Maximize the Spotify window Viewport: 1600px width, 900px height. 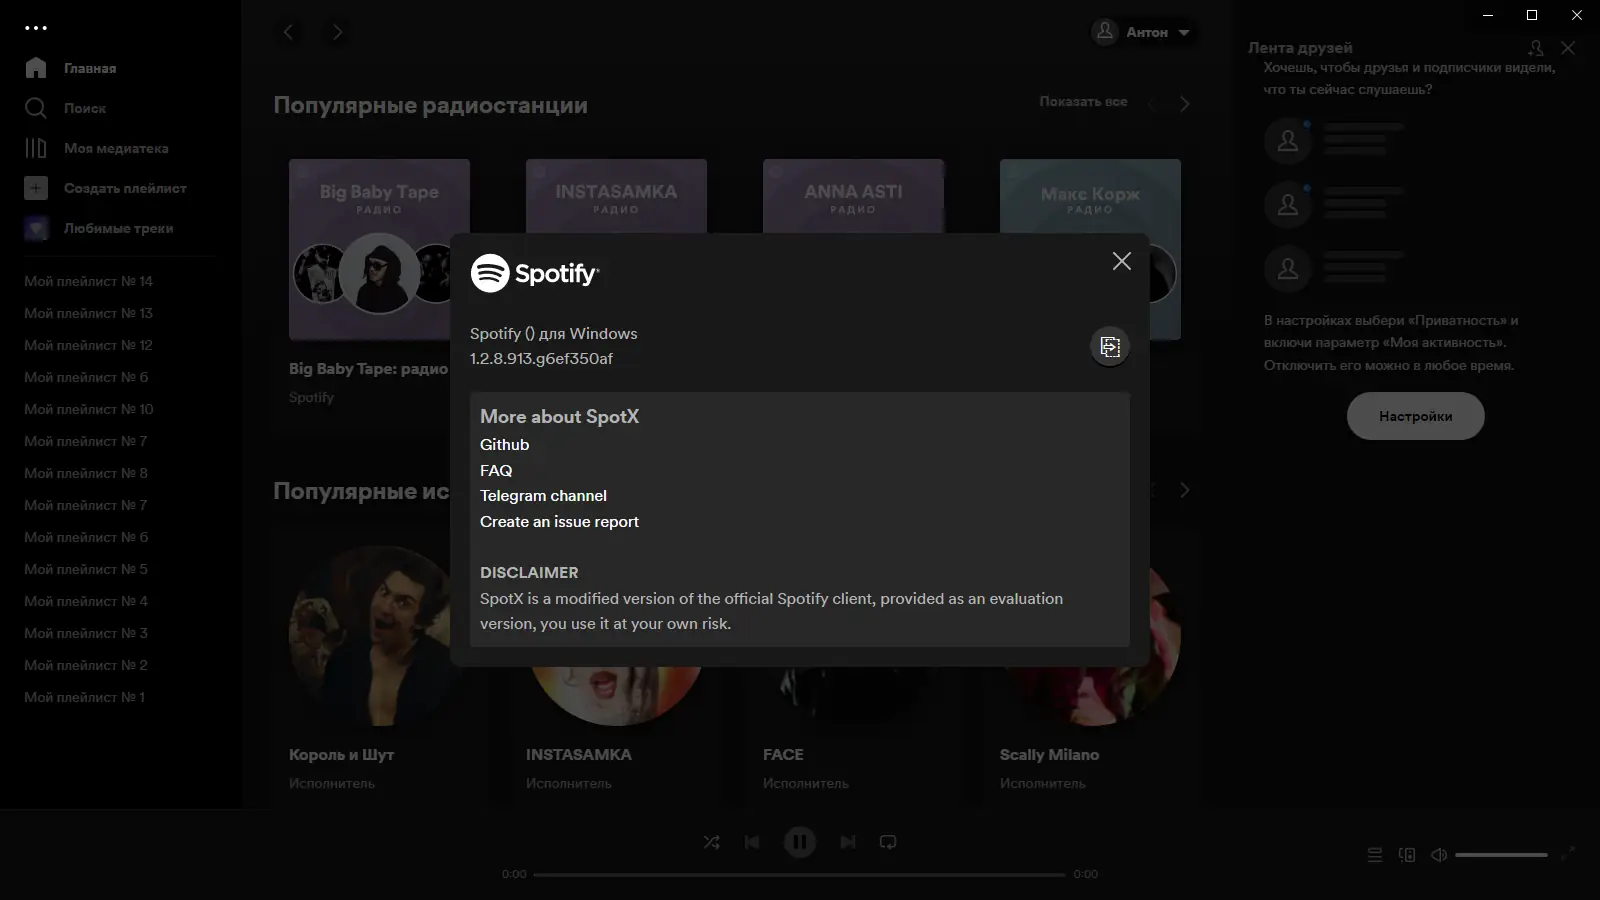pos(1532,15)
